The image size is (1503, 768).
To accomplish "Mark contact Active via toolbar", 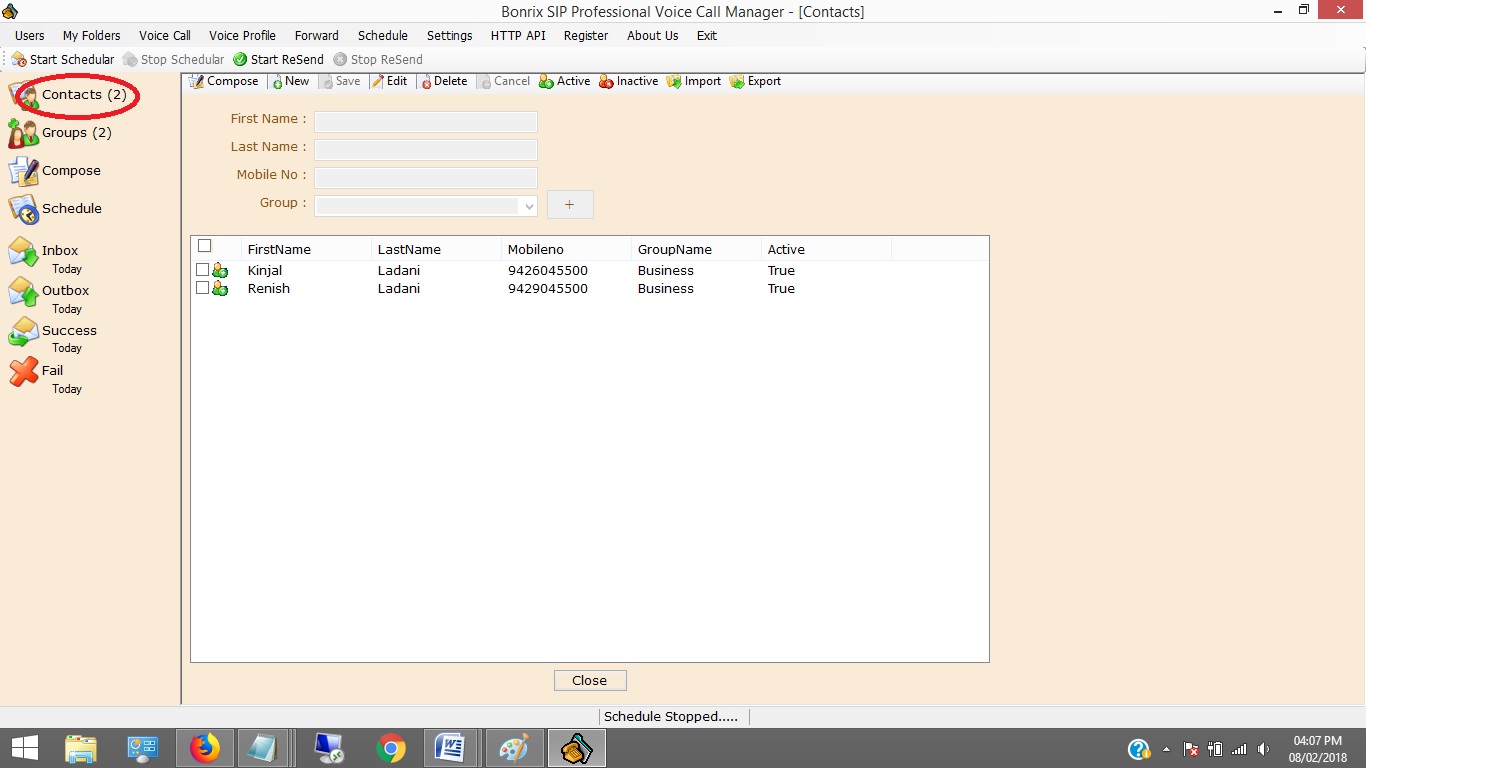I will pos(565,81).
